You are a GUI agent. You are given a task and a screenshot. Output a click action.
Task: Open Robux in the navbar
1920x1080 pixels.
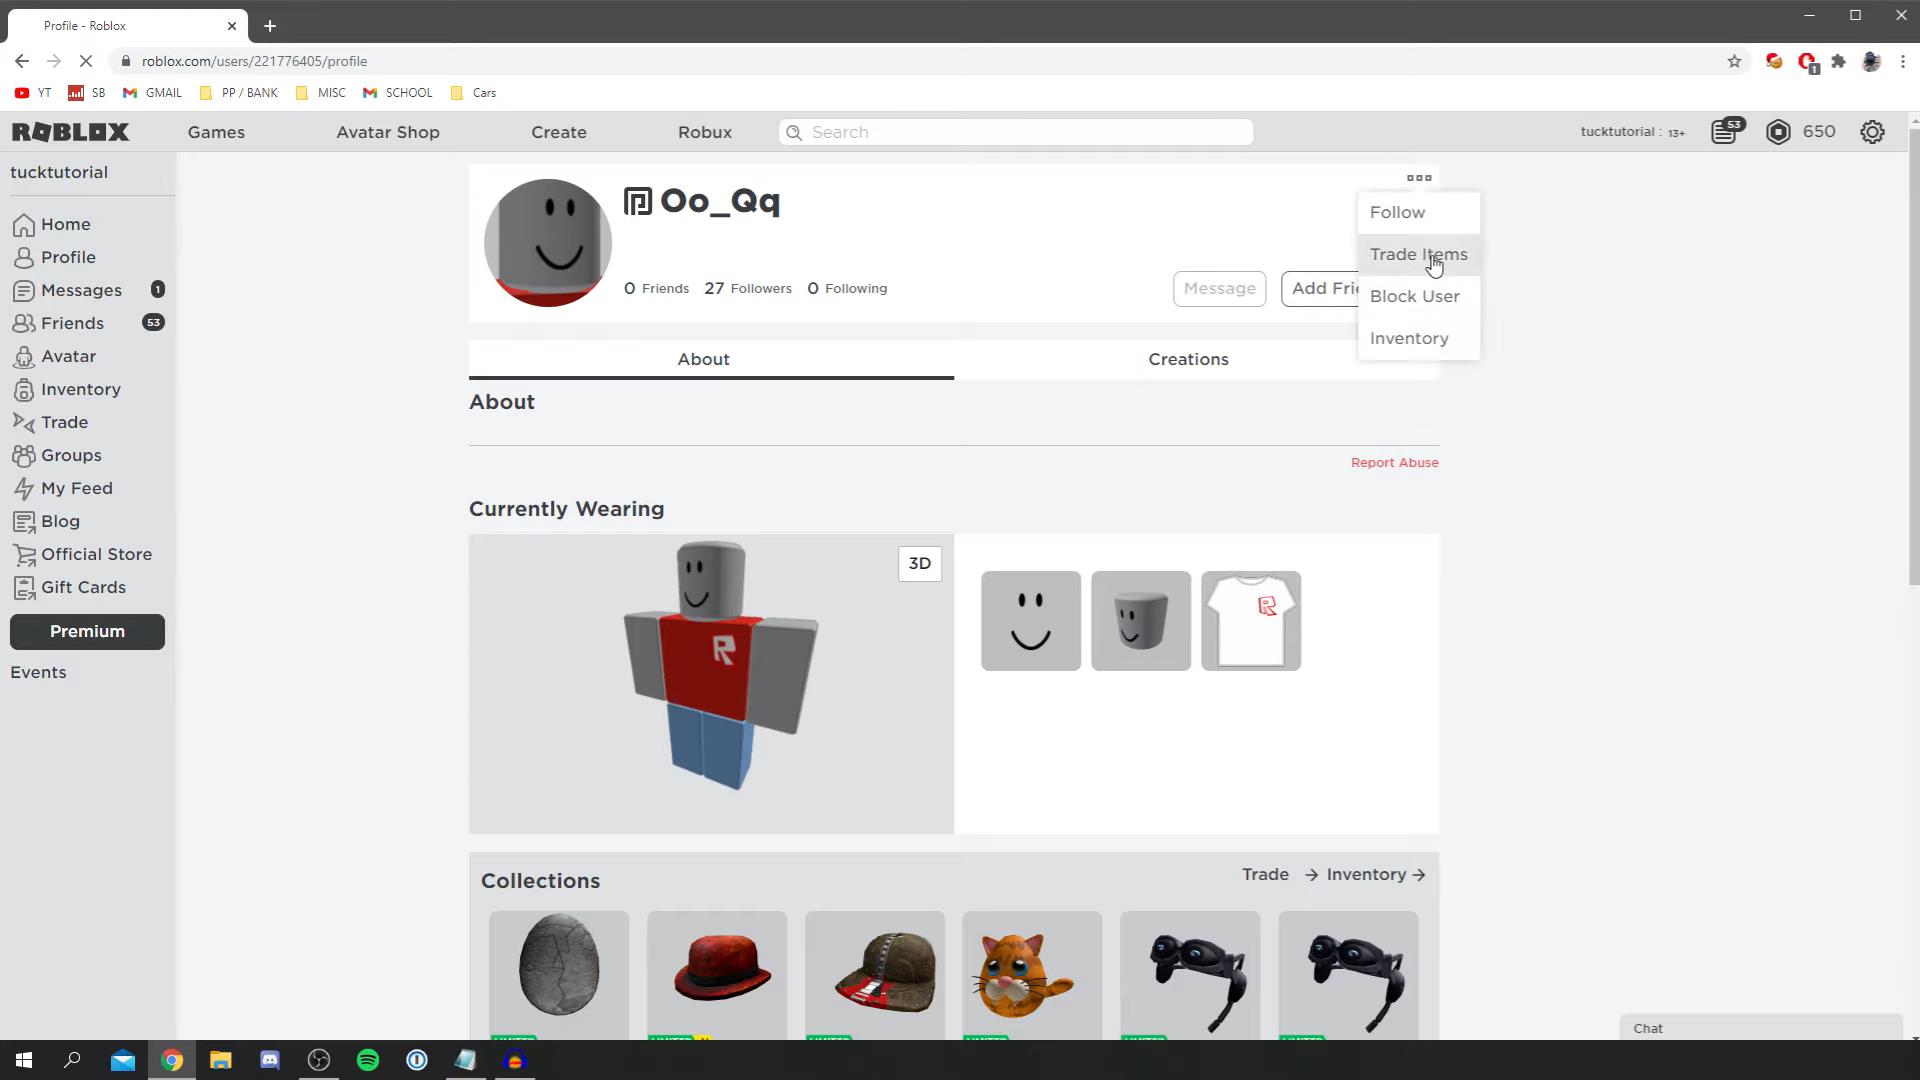(x=705, y=132)
